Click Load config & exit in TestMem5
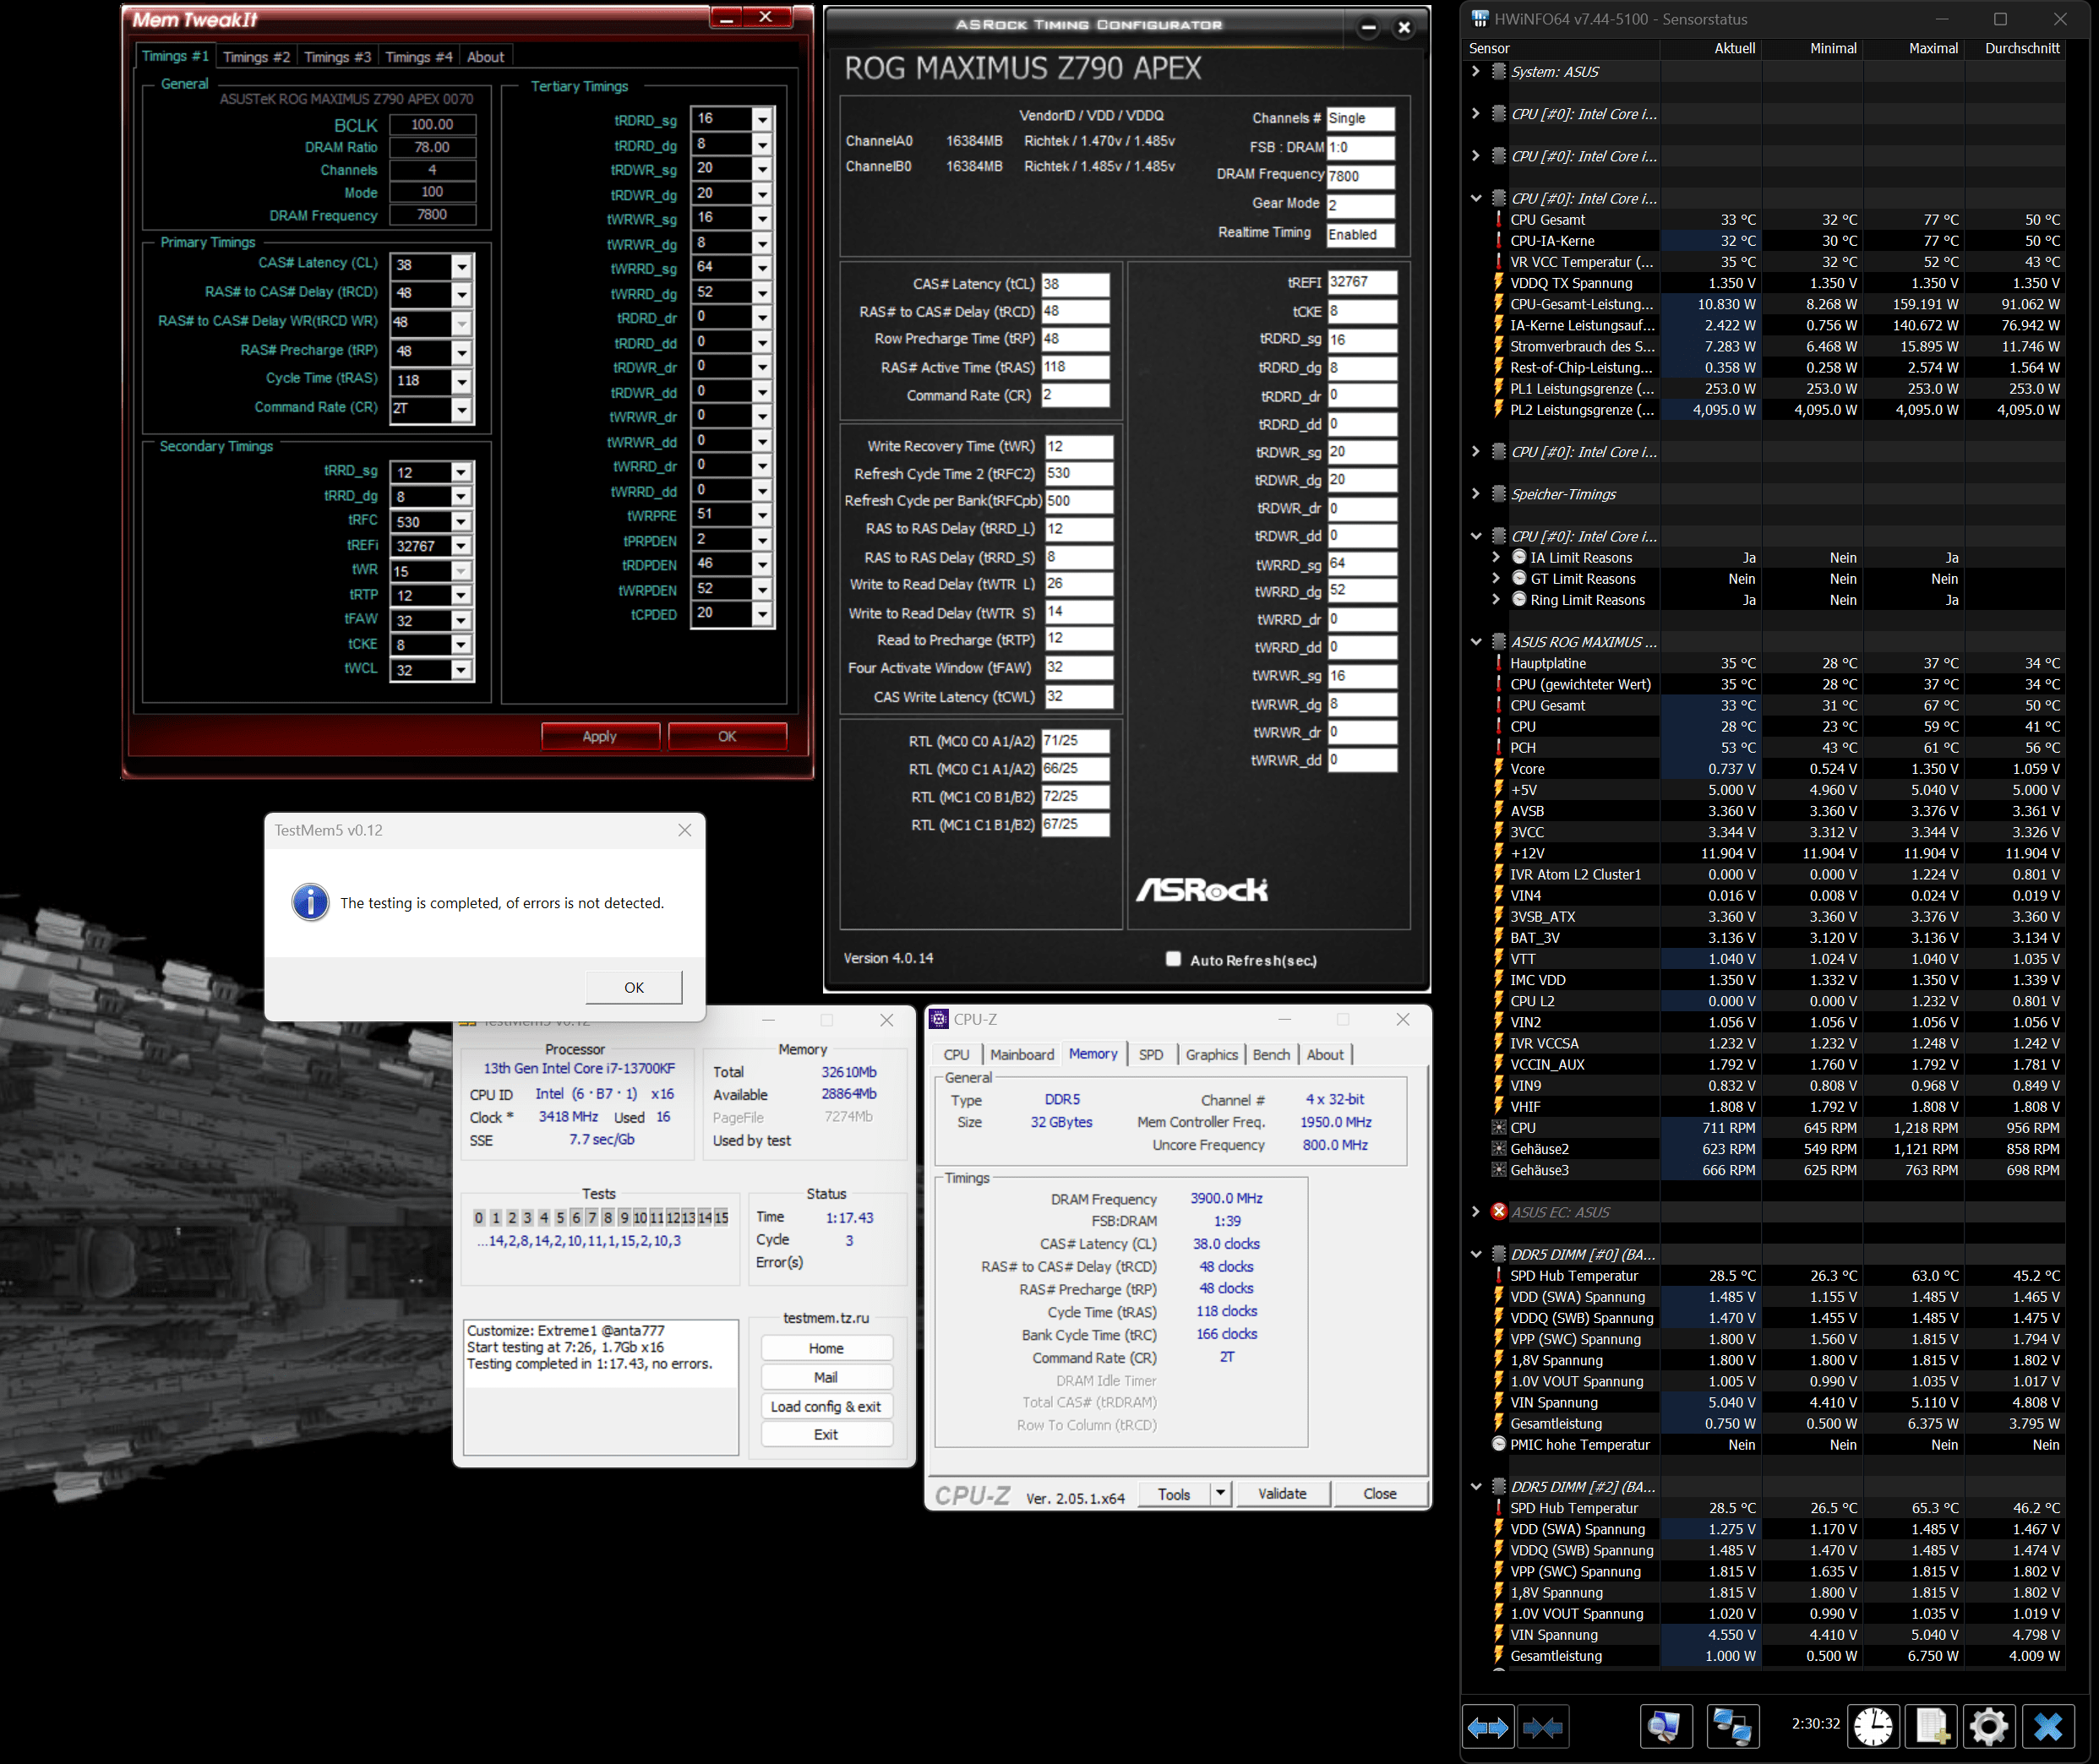Viewport: 2099px width, 1764px height. point(826,1406)
